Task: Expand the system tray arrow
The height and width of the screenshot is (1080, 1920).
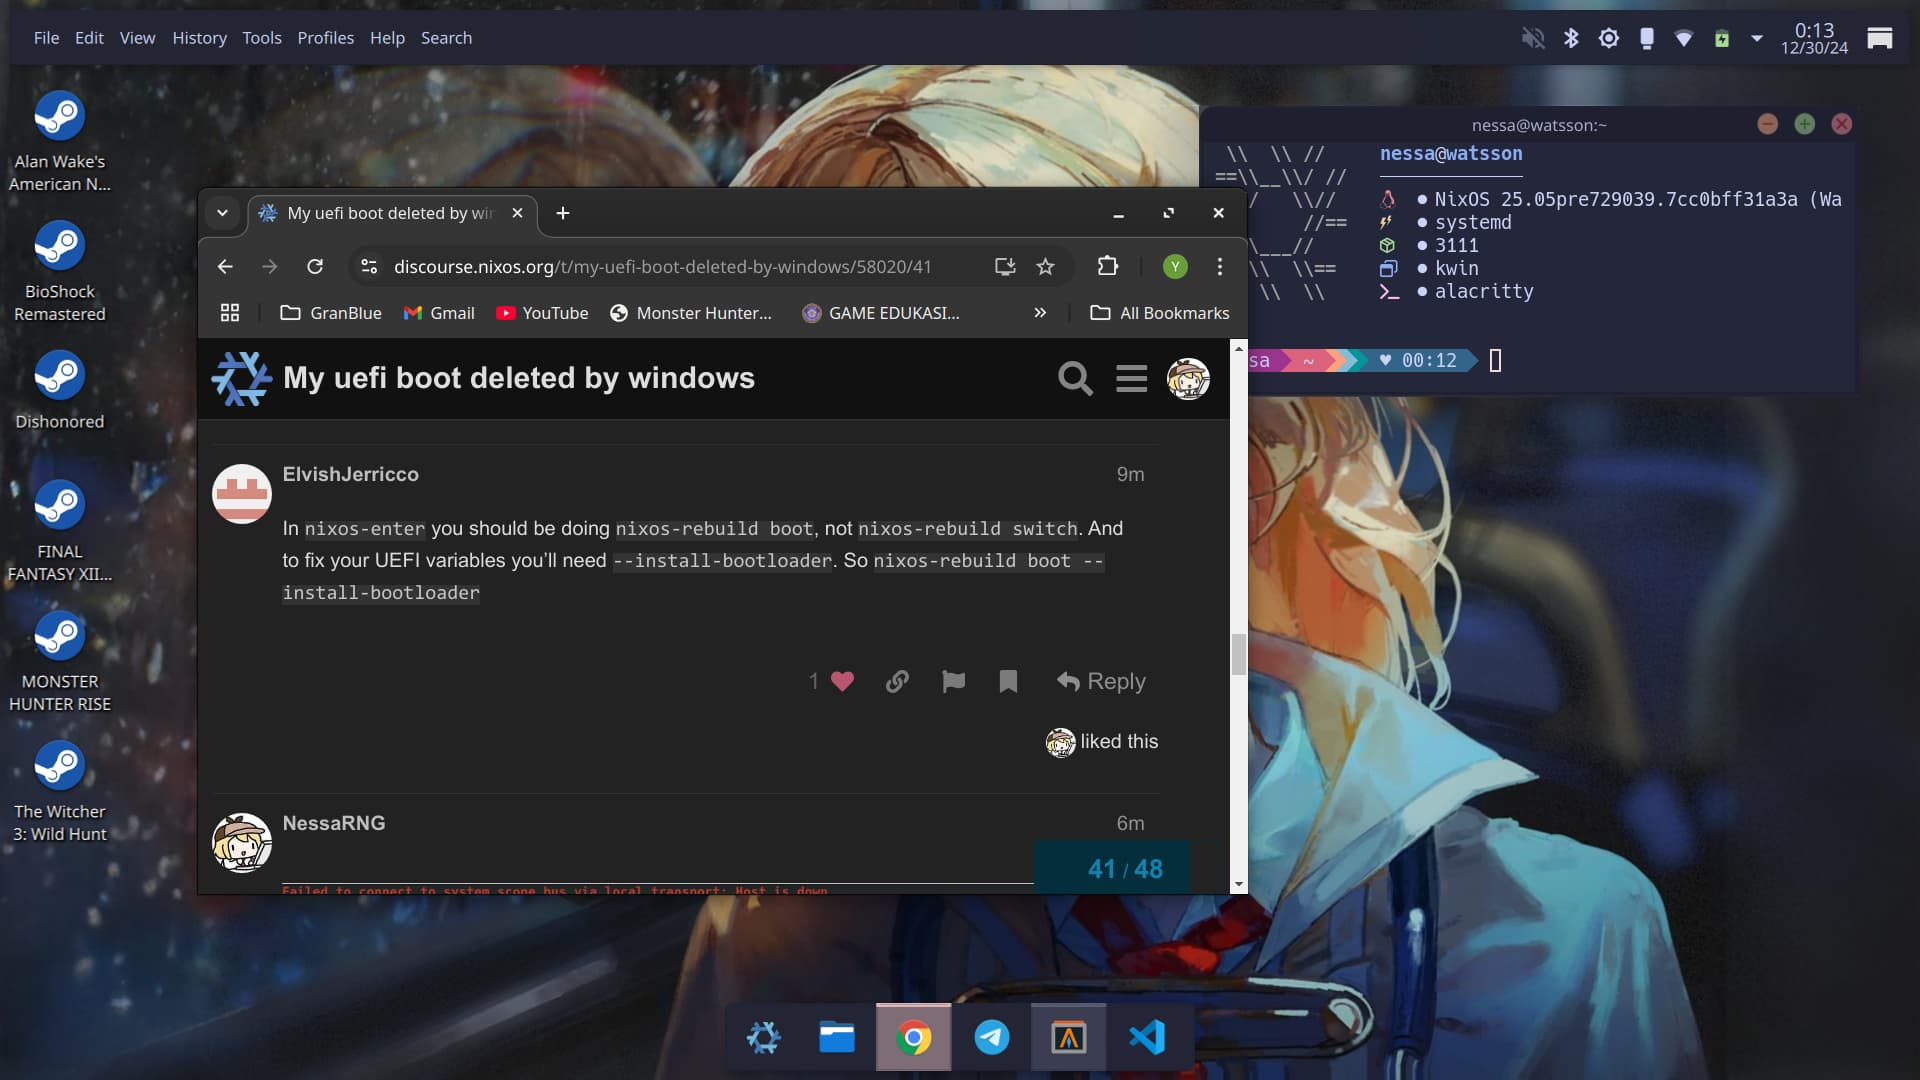Action: point(1757,37)
